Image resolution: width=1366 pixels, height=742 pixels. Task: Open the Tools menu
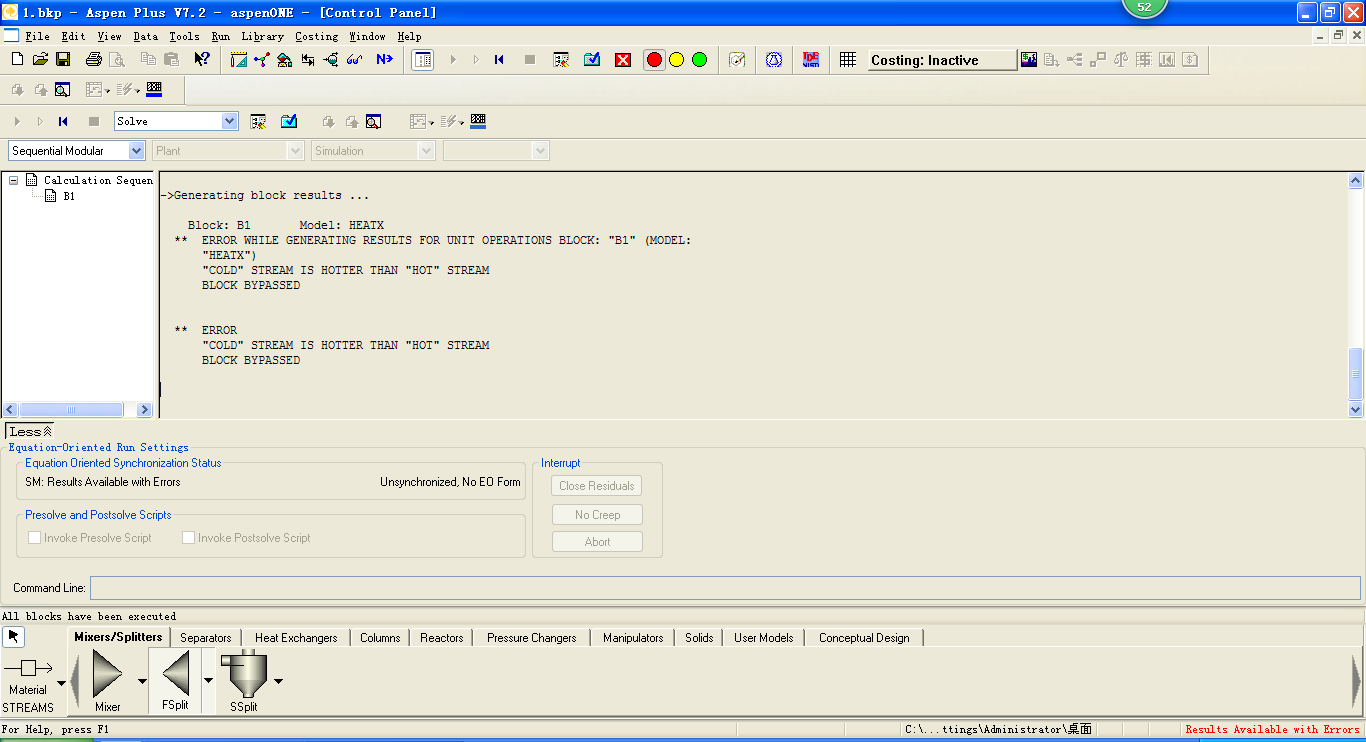[x=184, y=36]
